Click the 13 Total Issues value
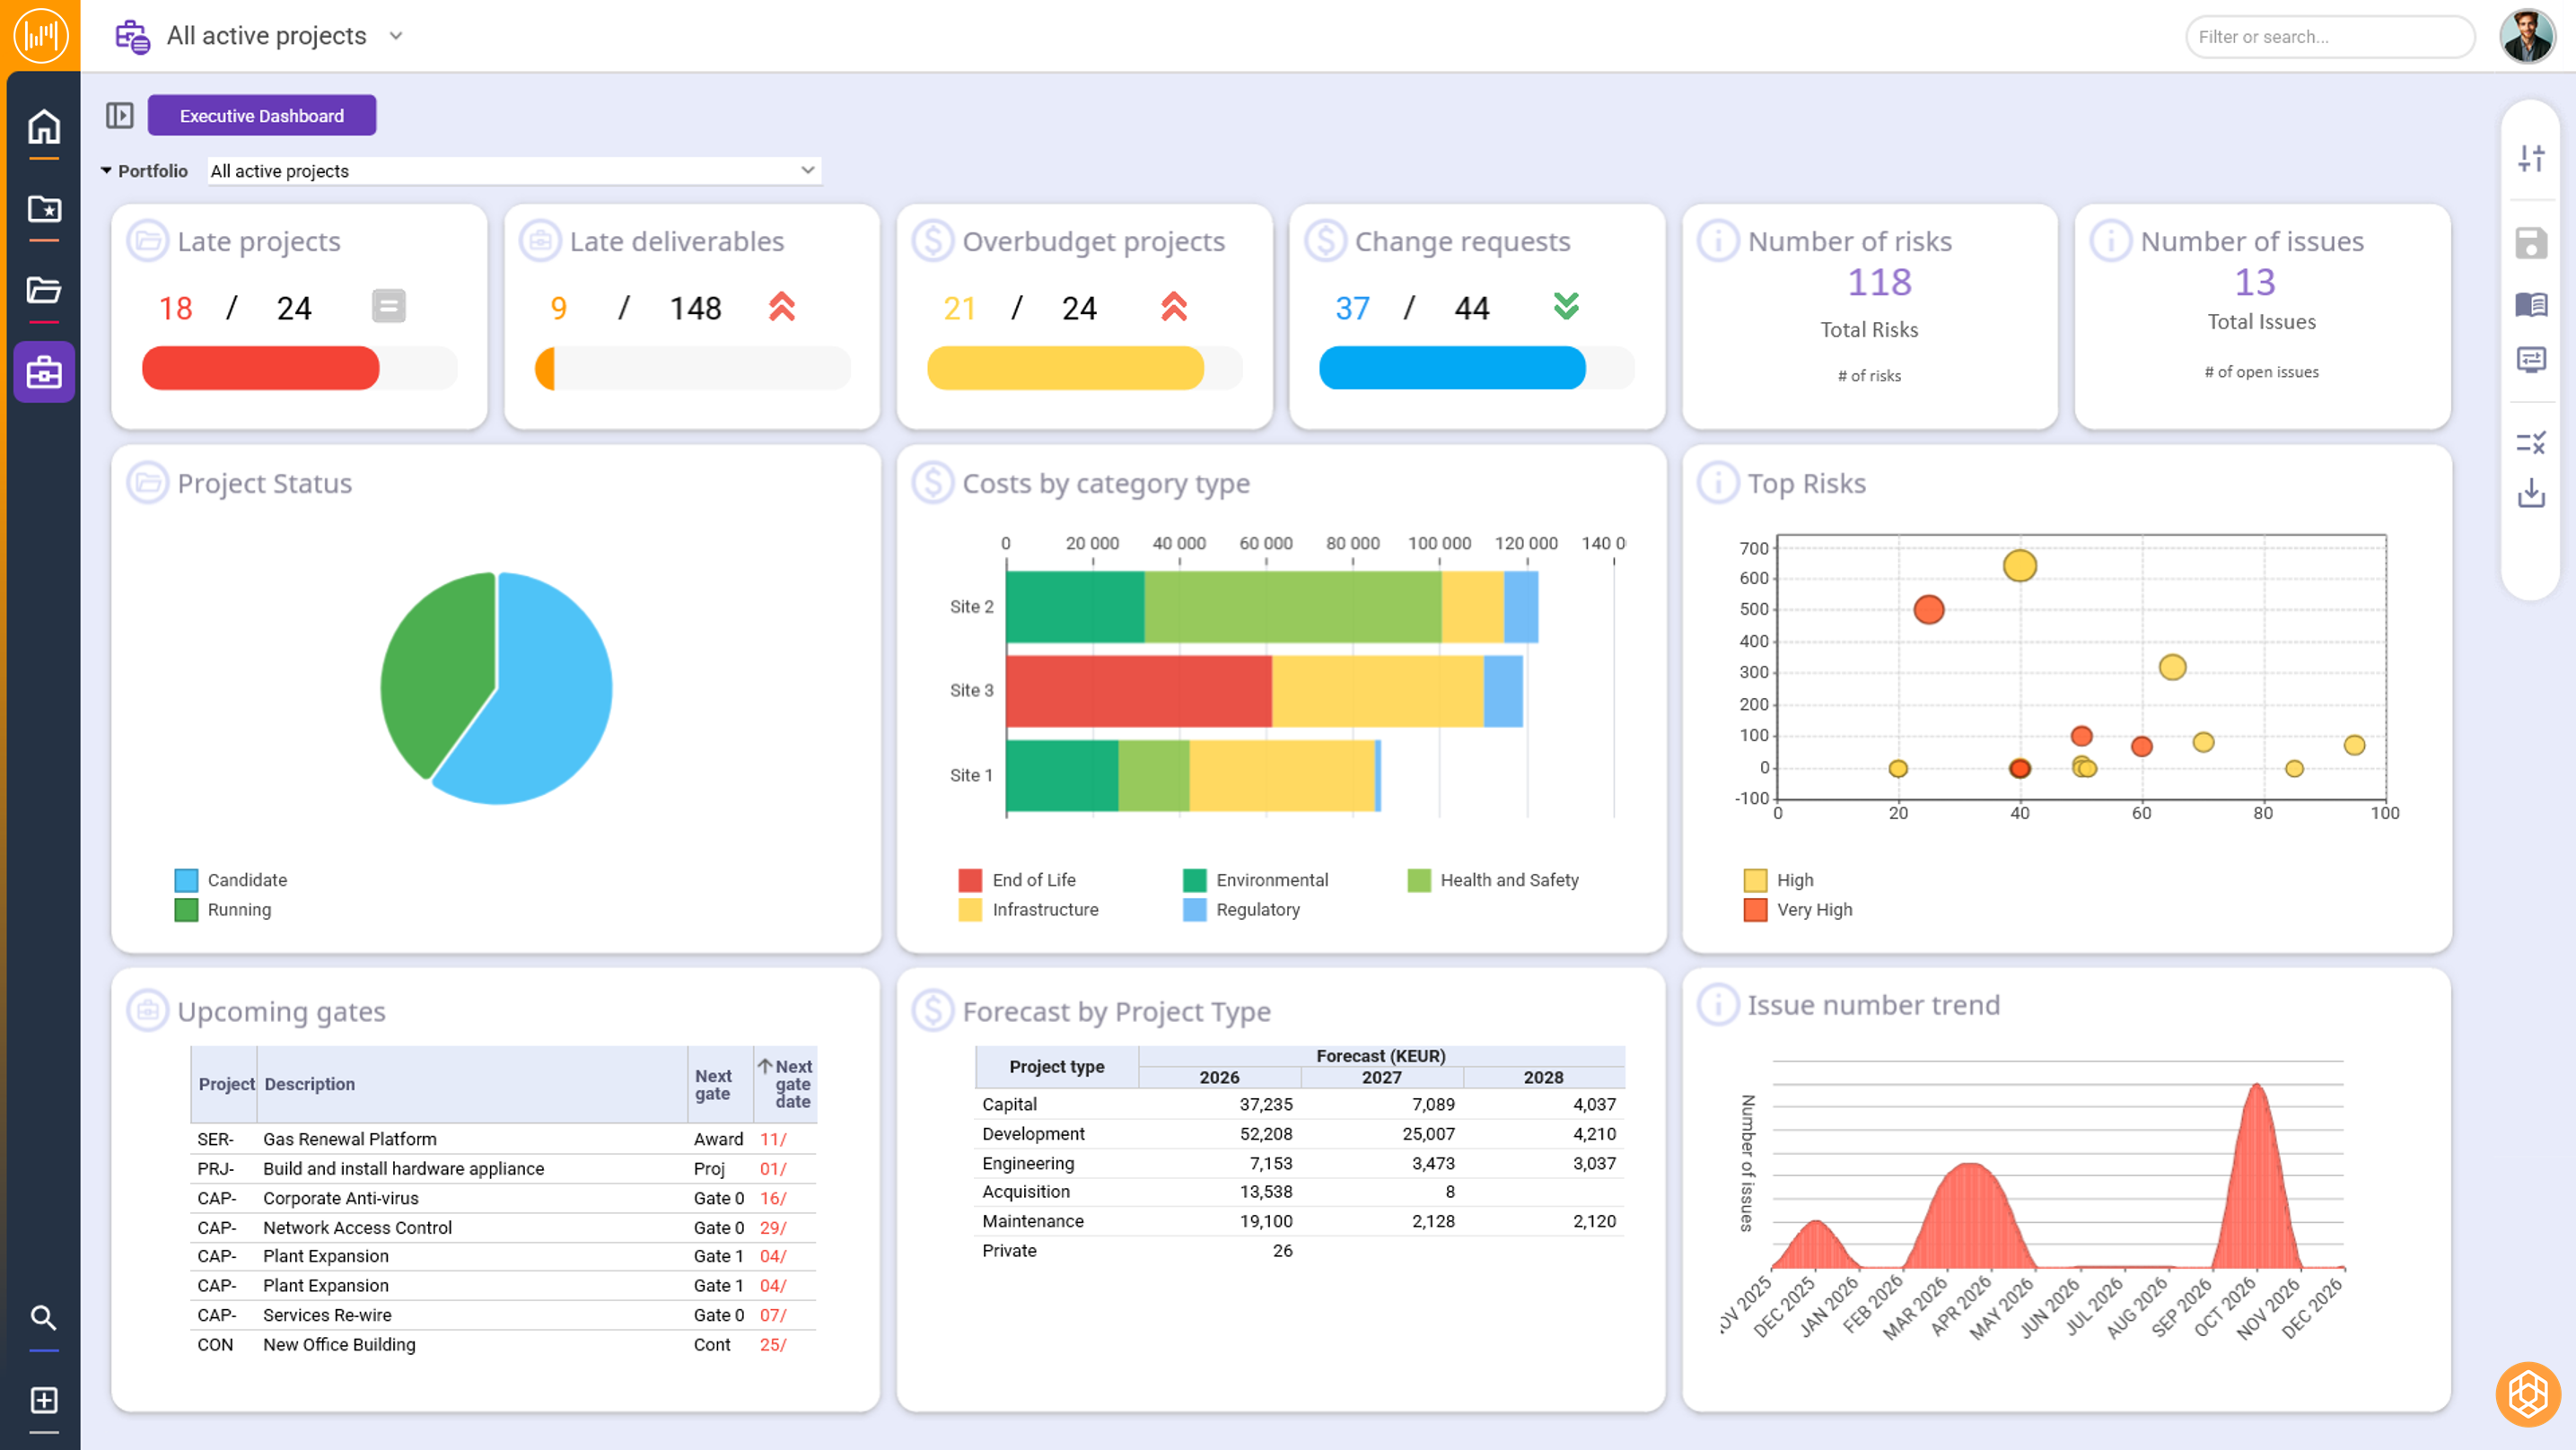This screenshot has width=2576, height=1450. [2255, 282]
